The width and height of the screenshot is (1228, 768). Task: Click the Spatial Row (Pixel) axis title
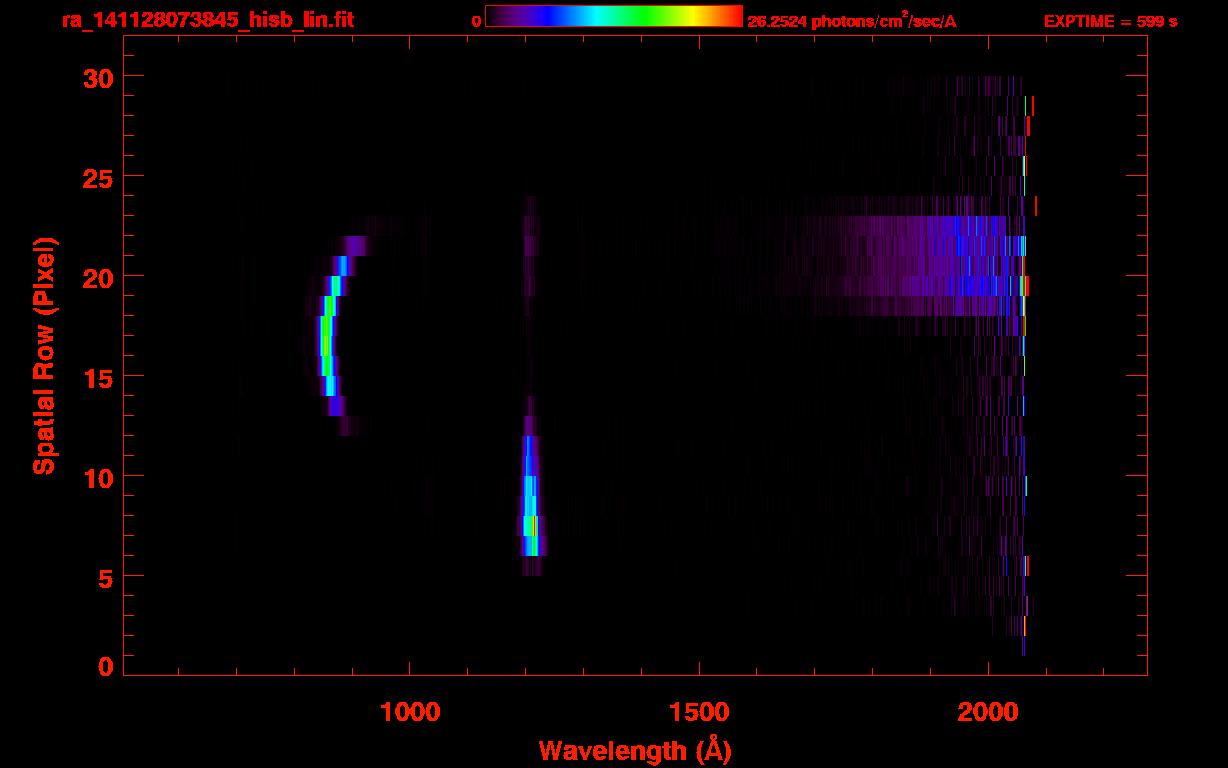[x=44, y=355]
